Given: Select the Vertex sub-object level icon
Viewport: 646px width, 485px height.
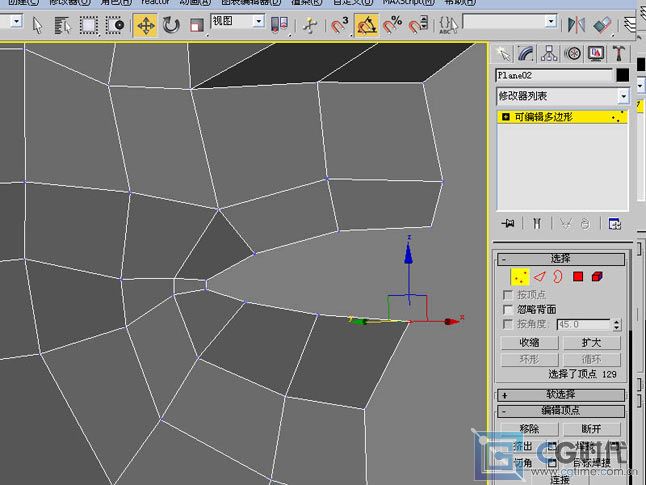Looking at the screenshot, I should coord(520,276).
